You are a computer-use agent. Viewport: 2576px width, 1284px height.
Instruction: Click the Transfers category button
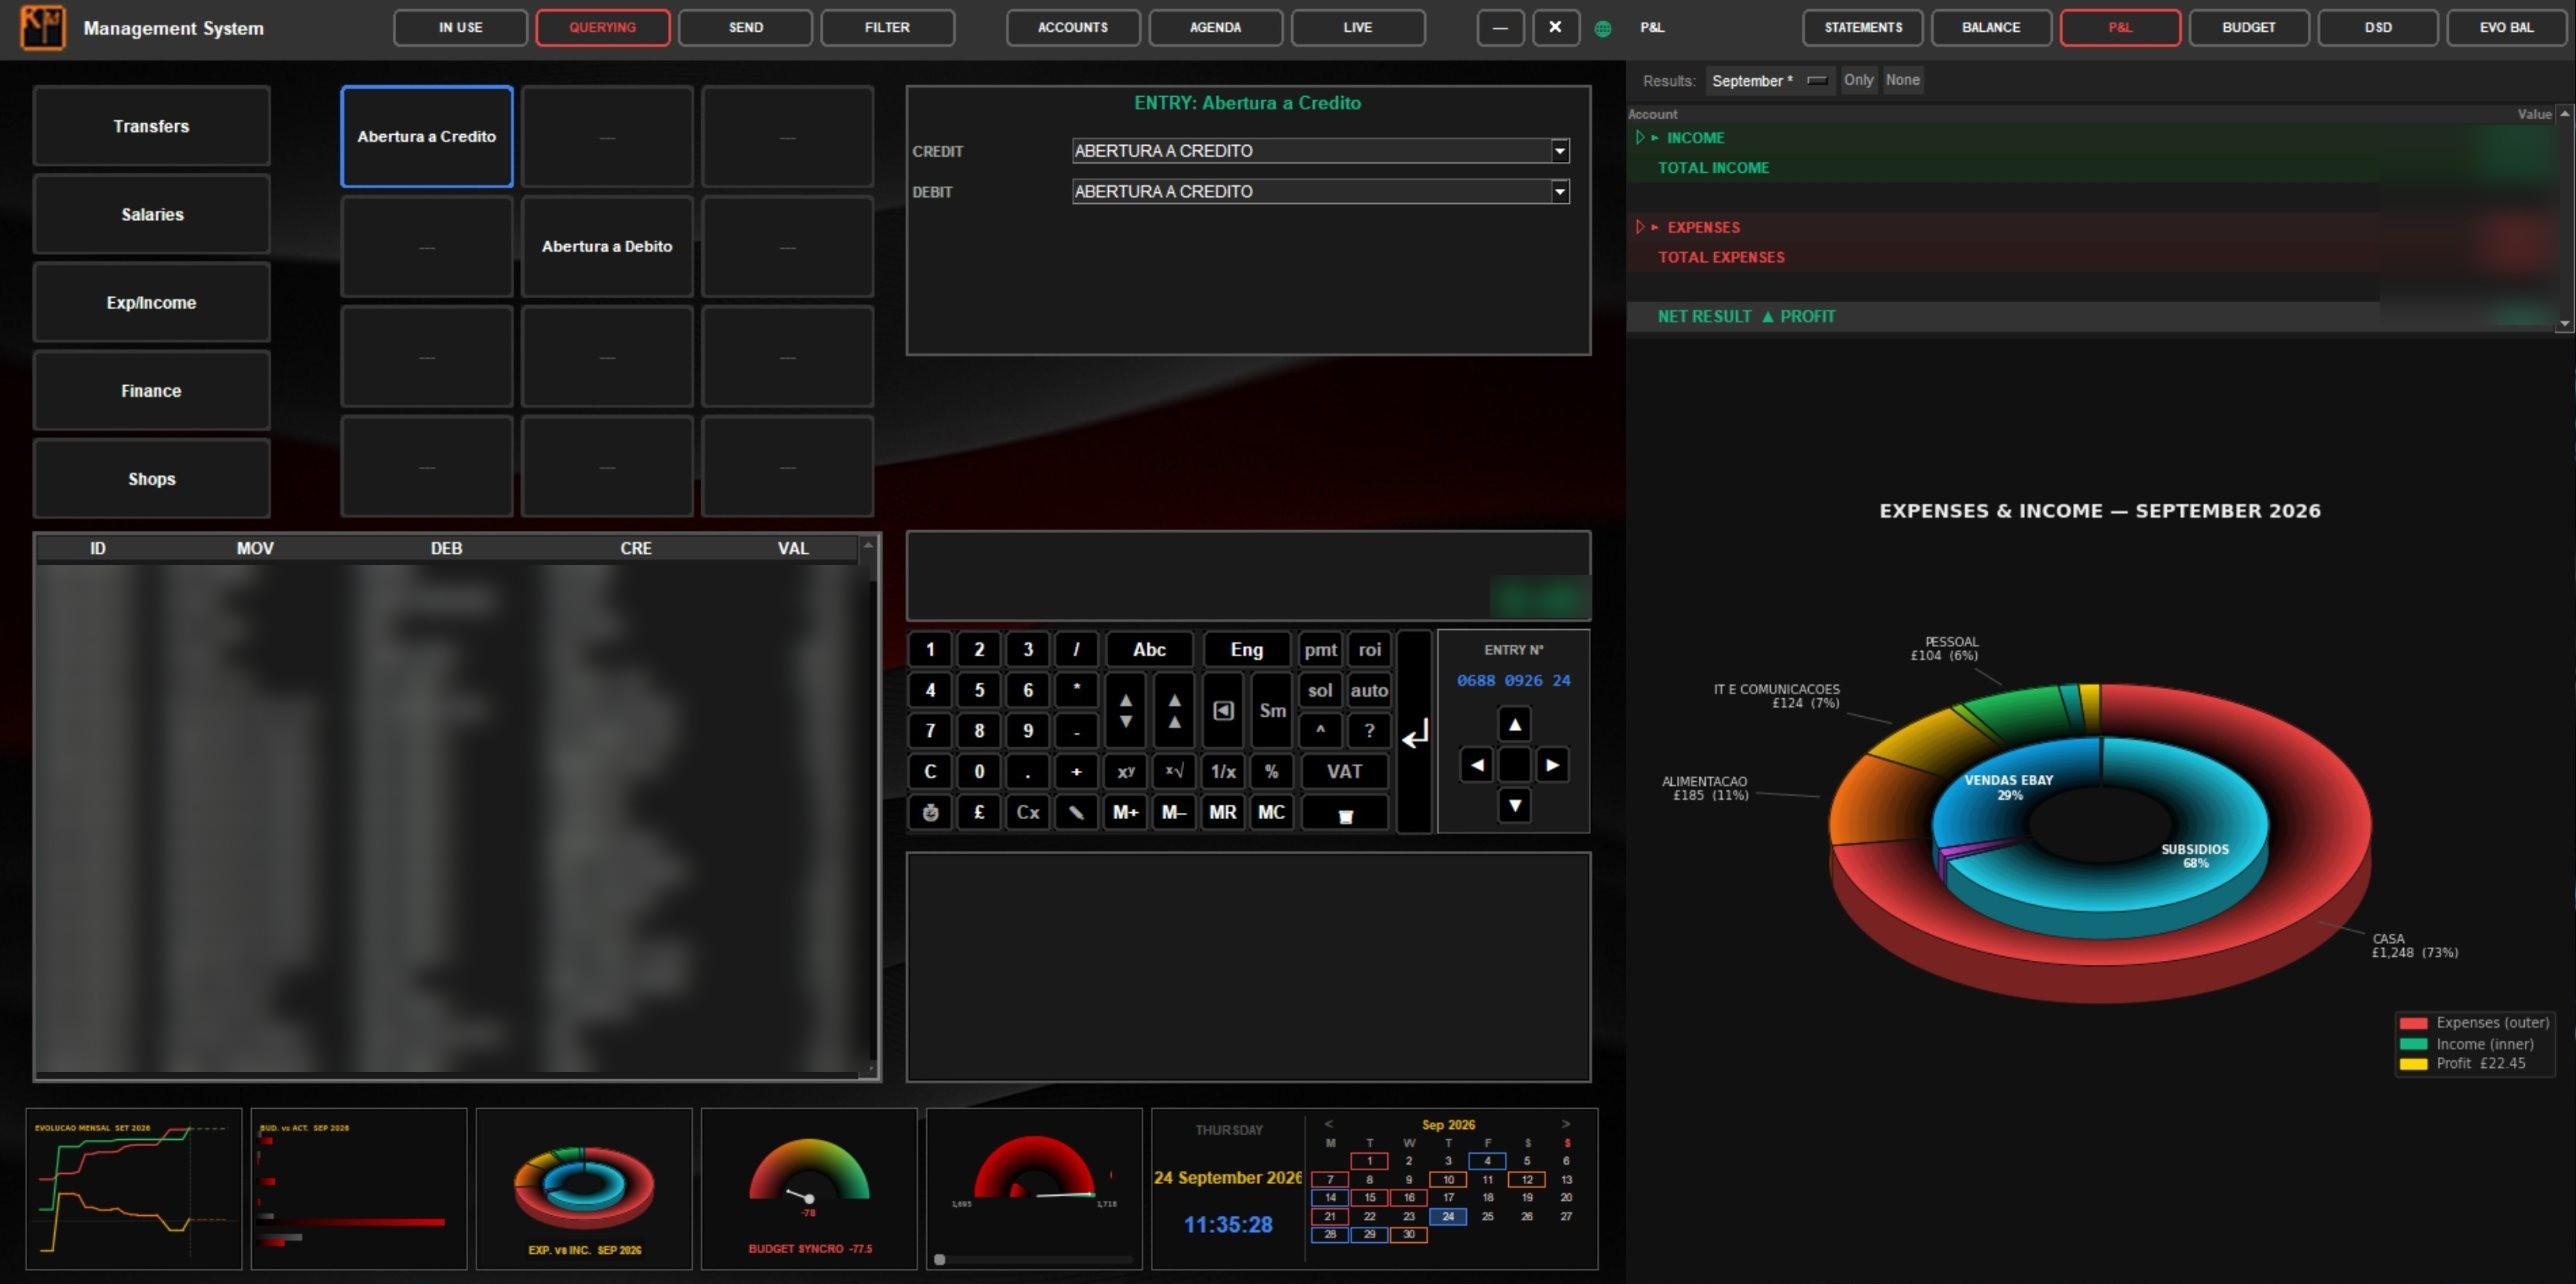[x=151, y=126]
